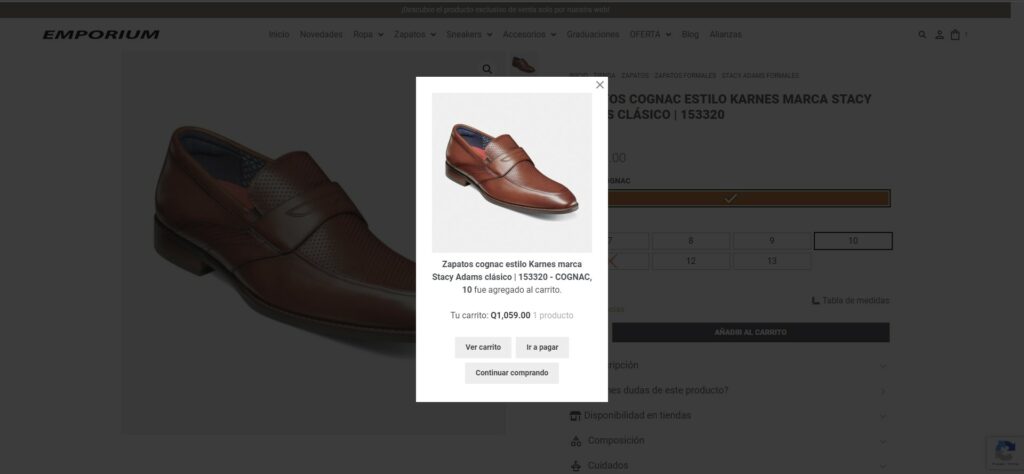Image resolution: width=1024 pixels, height=474 pixels.
Task: Open the shopping bag cart icon
Action: pyautogui.click(x=955, y=35)
